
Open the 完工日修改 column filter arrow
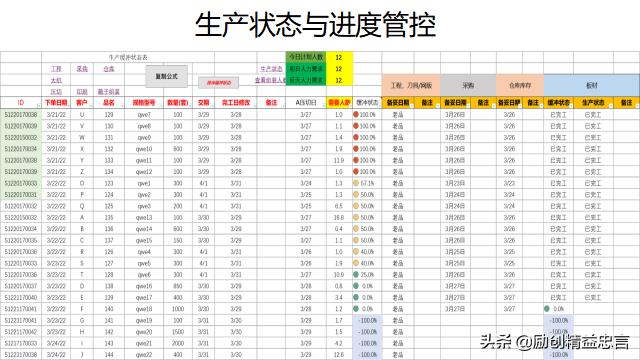click(x=254, y=106)
